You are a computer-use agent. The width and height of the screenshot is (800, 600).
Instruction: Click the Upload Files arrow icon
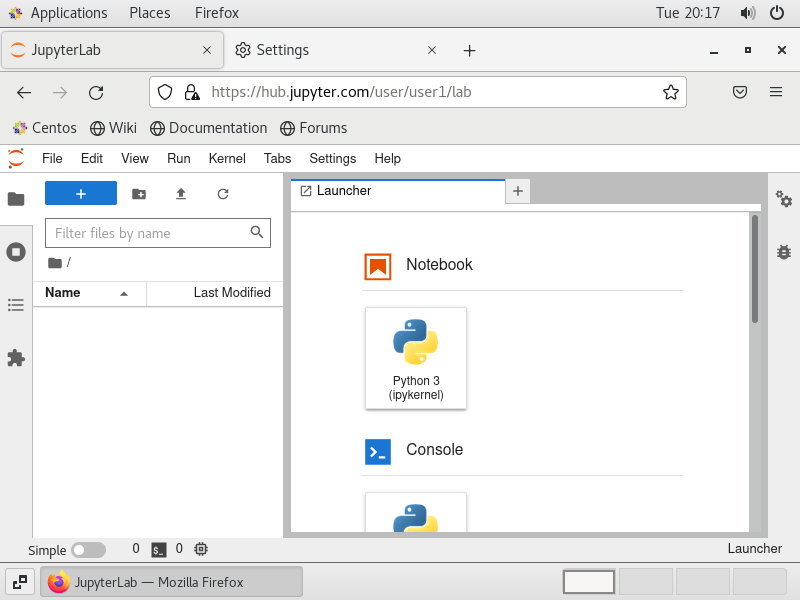tap(181, 194)
